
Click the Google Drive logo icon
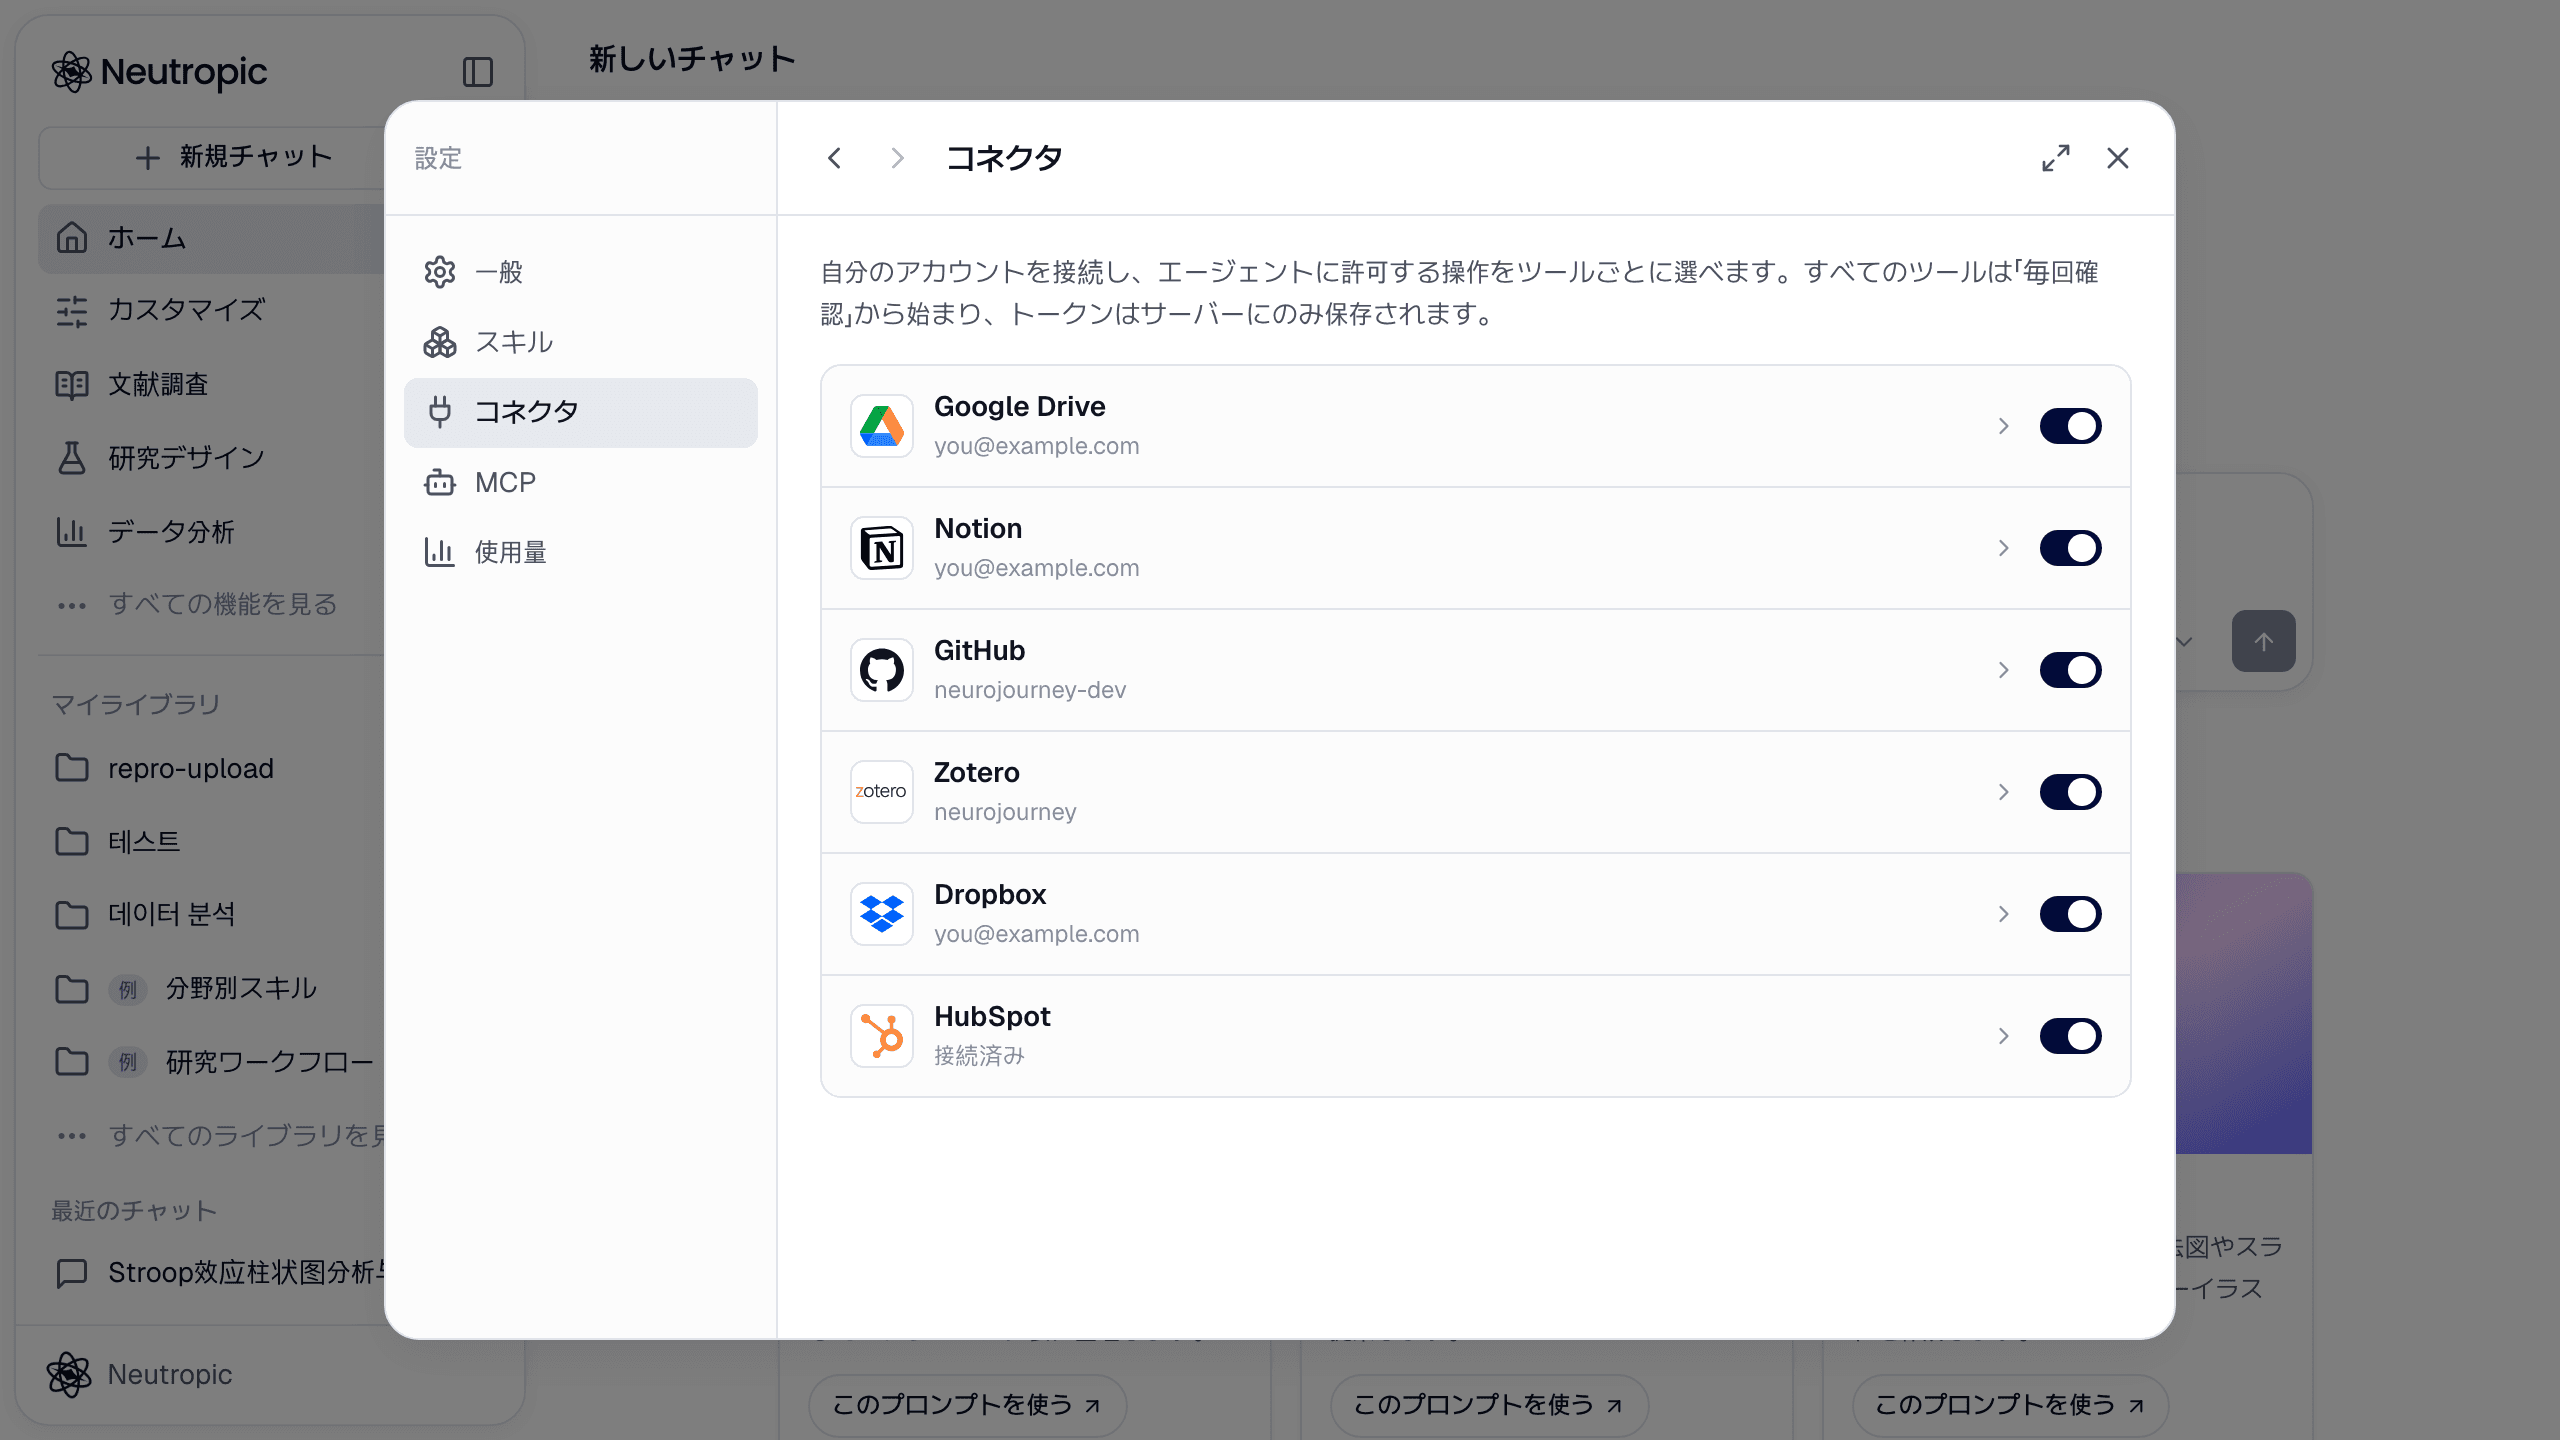click(x=881, y=426)
